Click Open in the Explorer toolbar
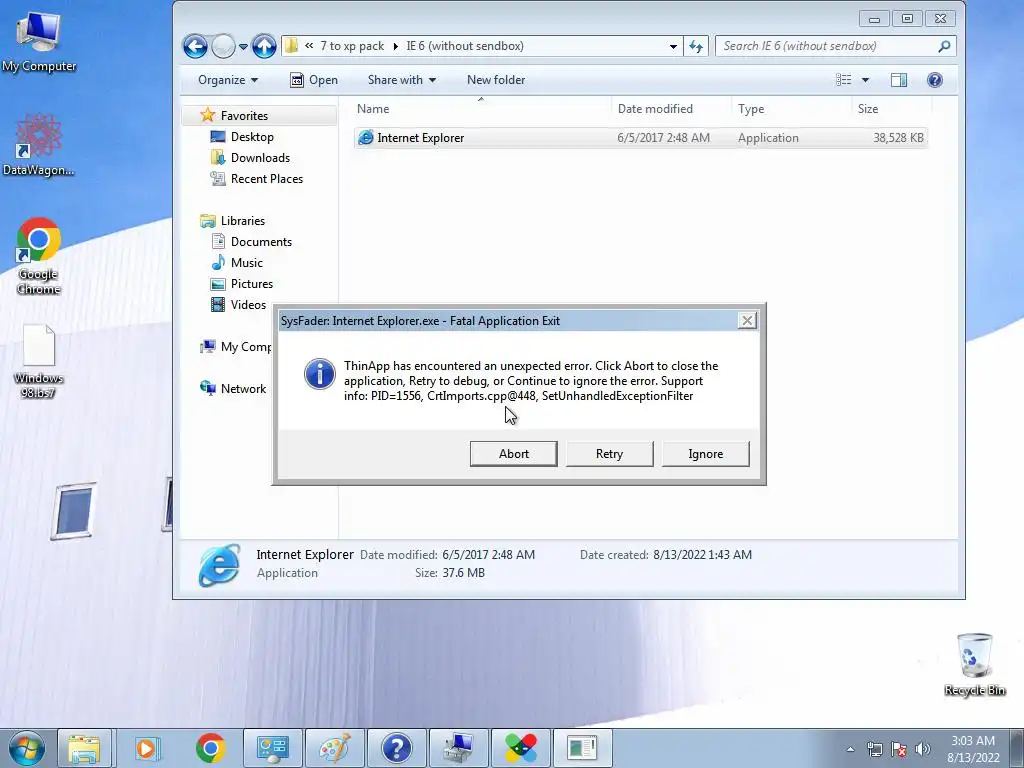This screenshot has width=1024, height=768. 314,80
